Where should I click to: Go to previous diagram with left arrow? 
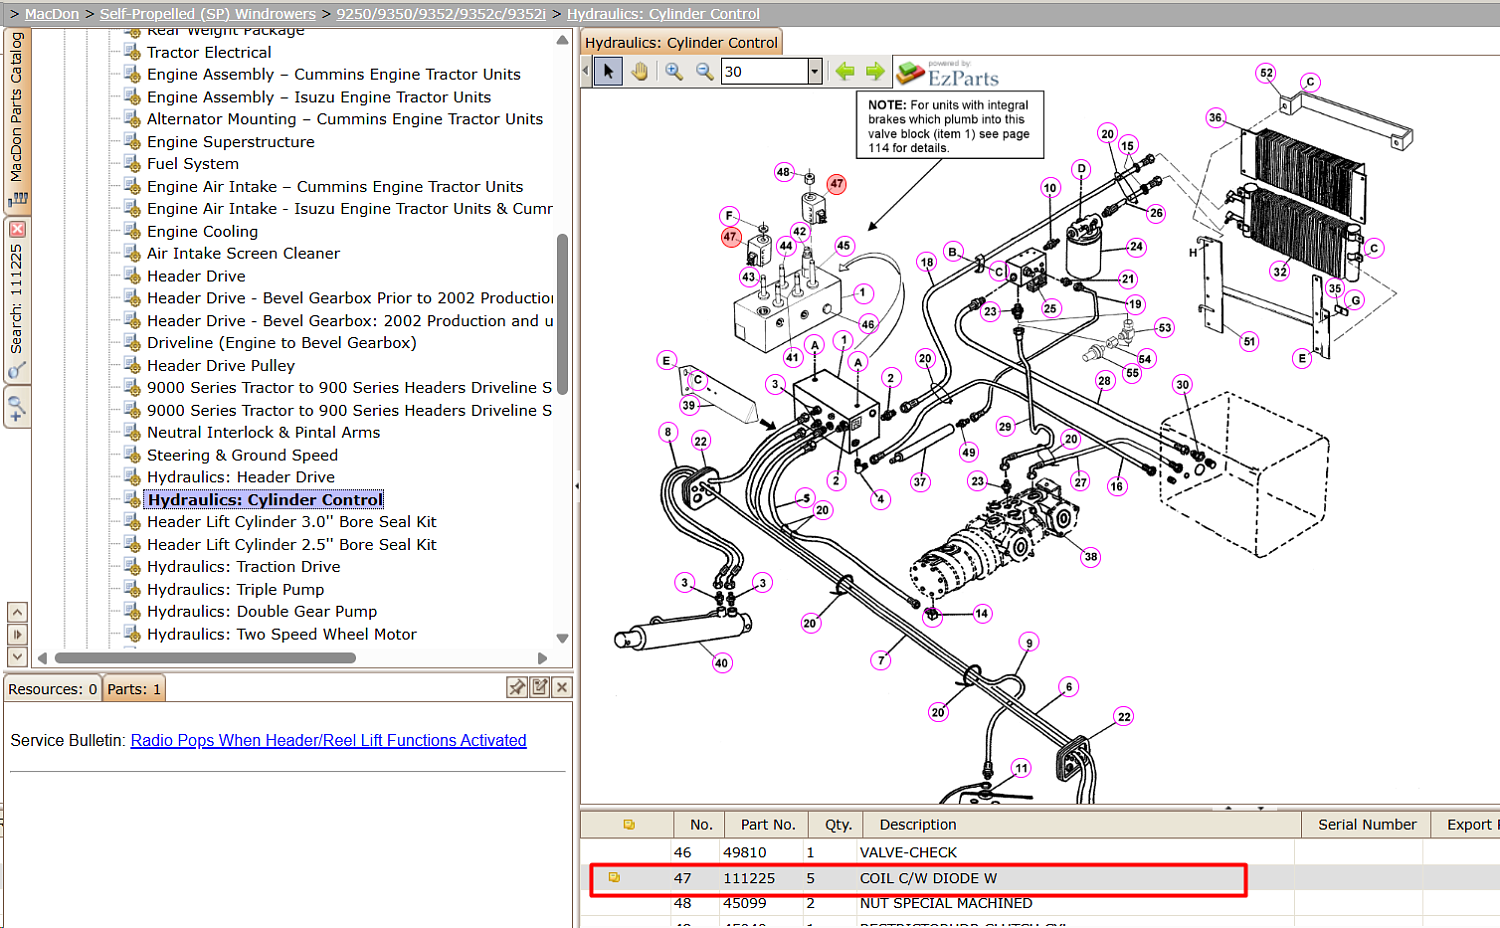[x=845, y=71]
